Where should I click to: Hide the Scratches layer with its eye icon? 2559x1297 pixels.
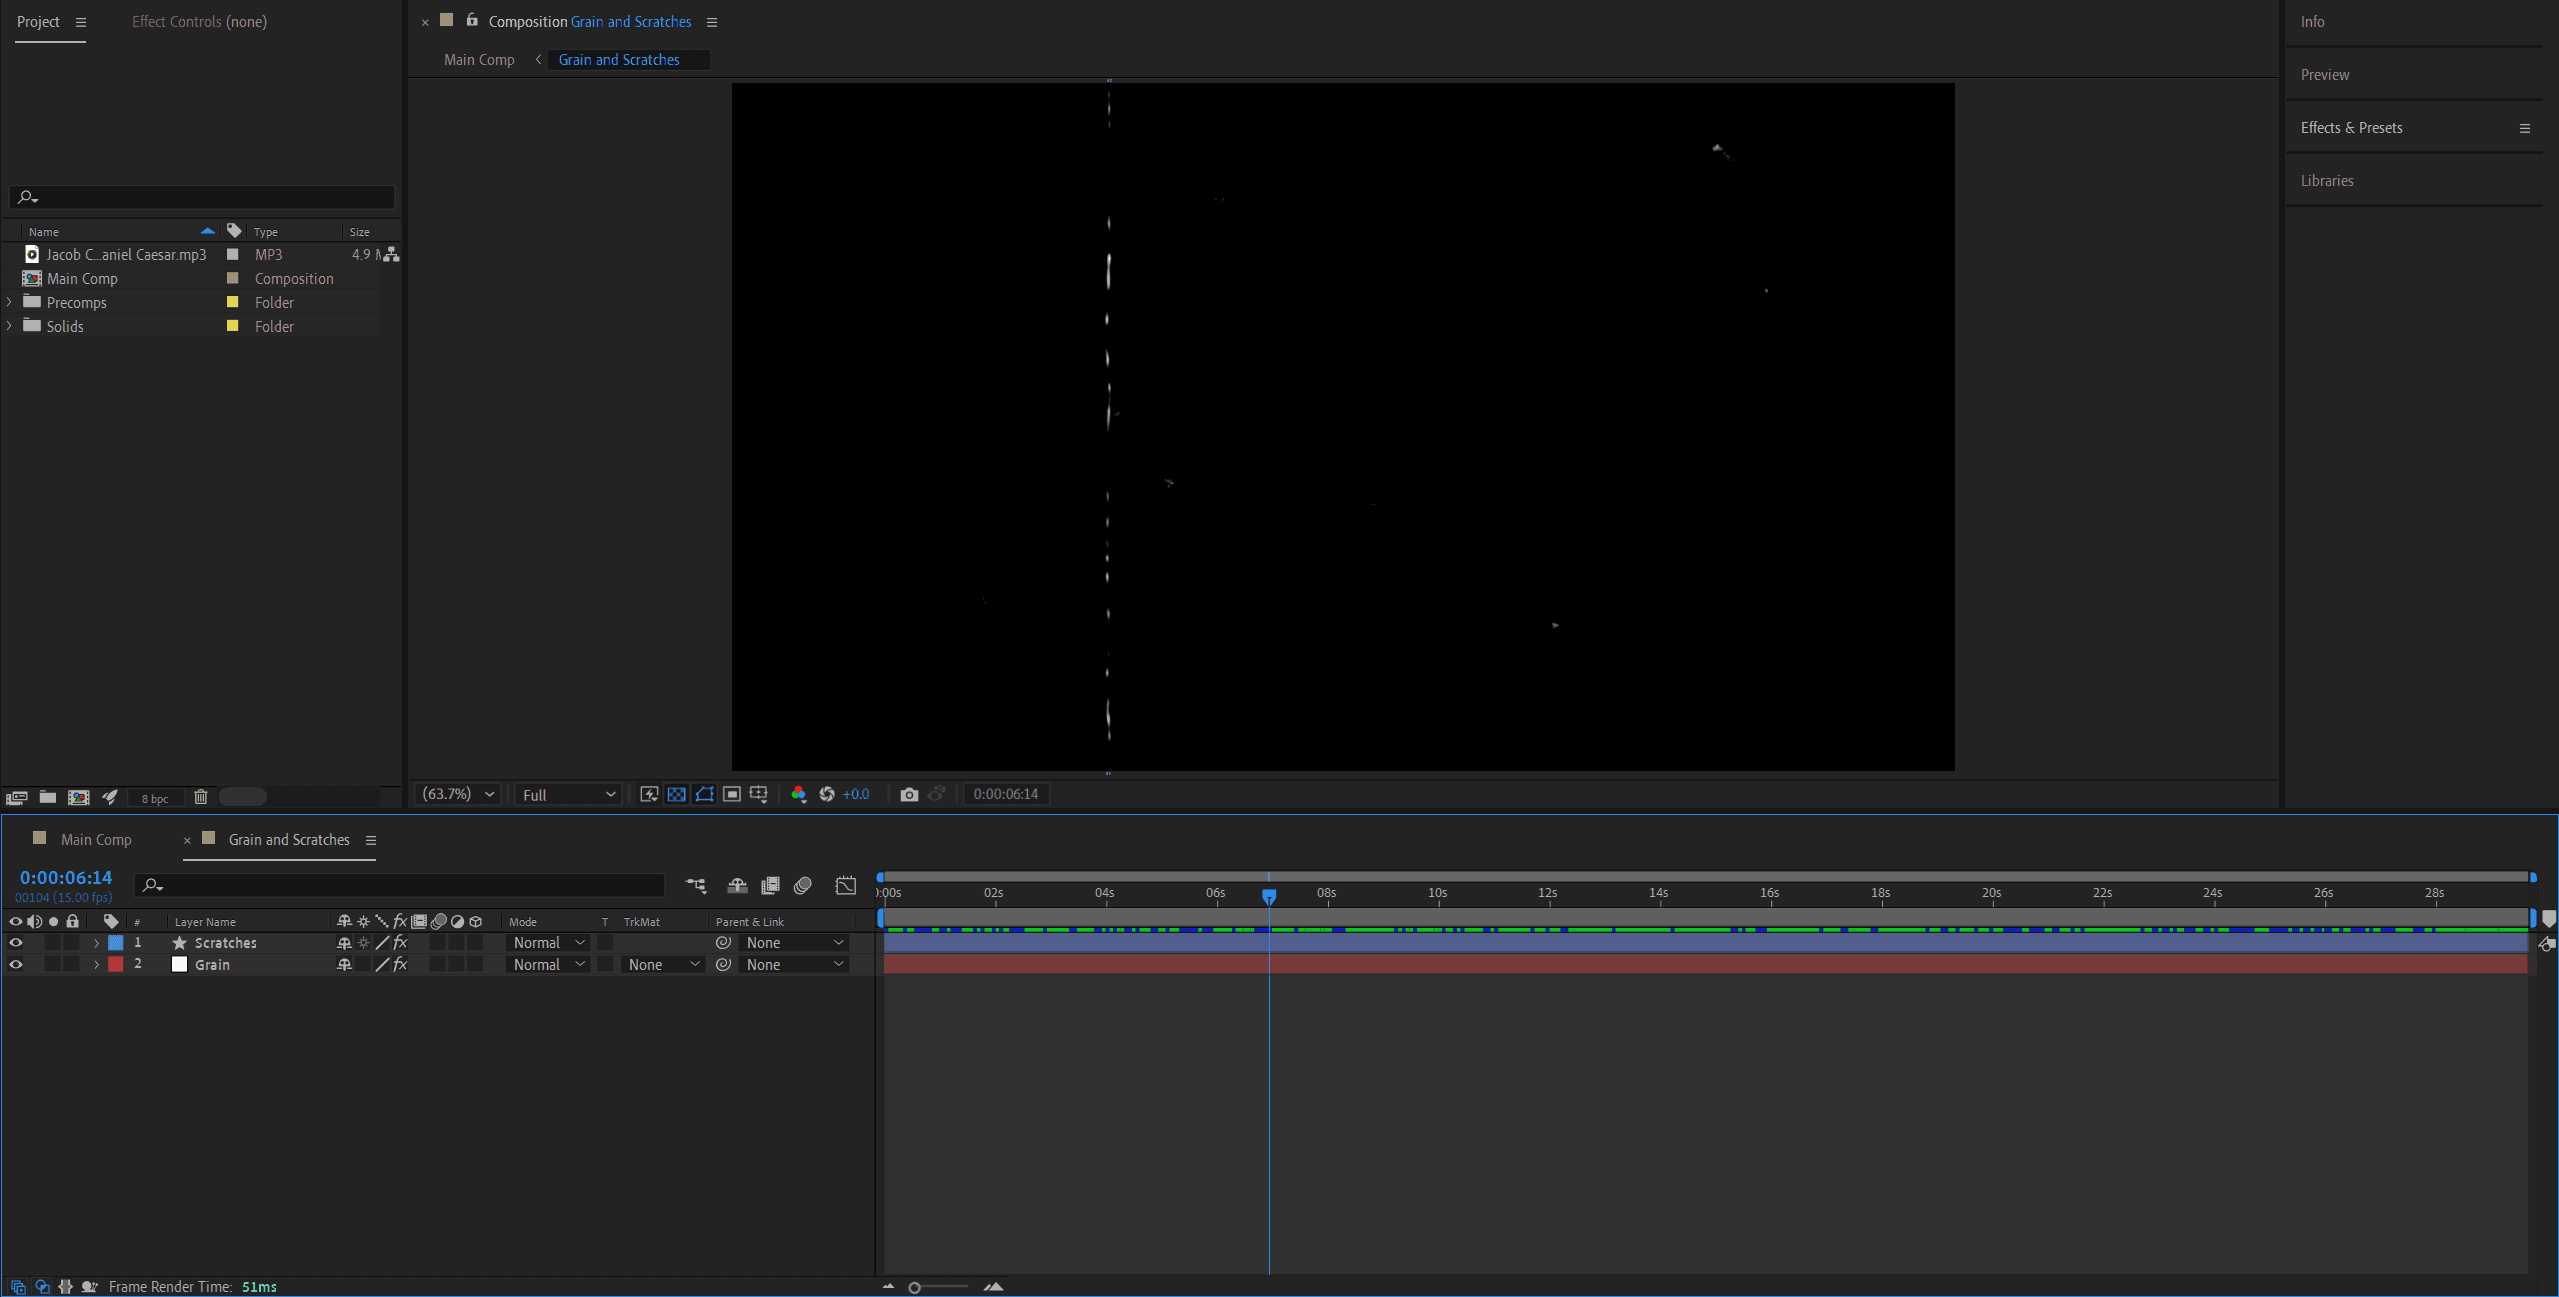point(15,943)
